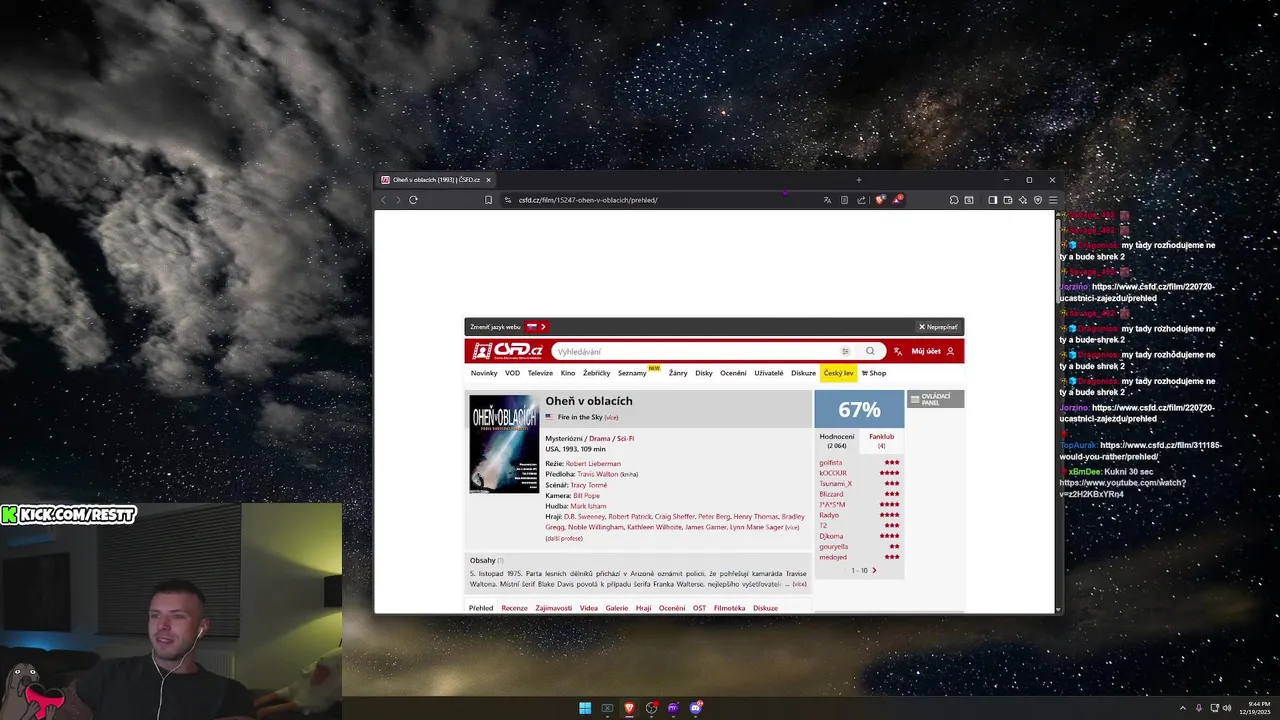Click the search magnifier icon

pos(870,351)
